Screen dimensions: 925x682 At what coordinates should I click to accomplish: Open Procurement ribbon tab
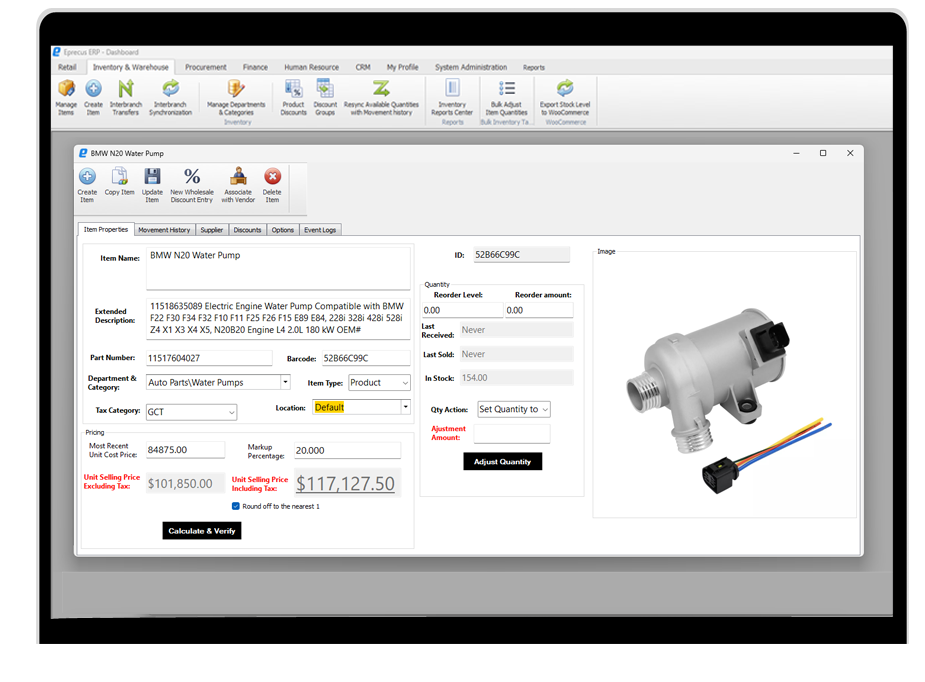click(x=206, y=67)
